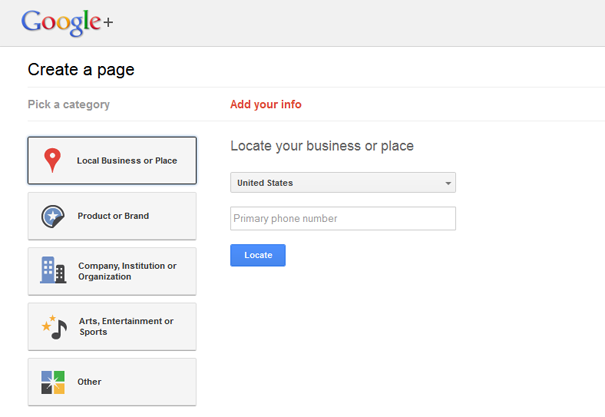Click the Create a page heading
This screenshot has height=417, width=605.
81,70
